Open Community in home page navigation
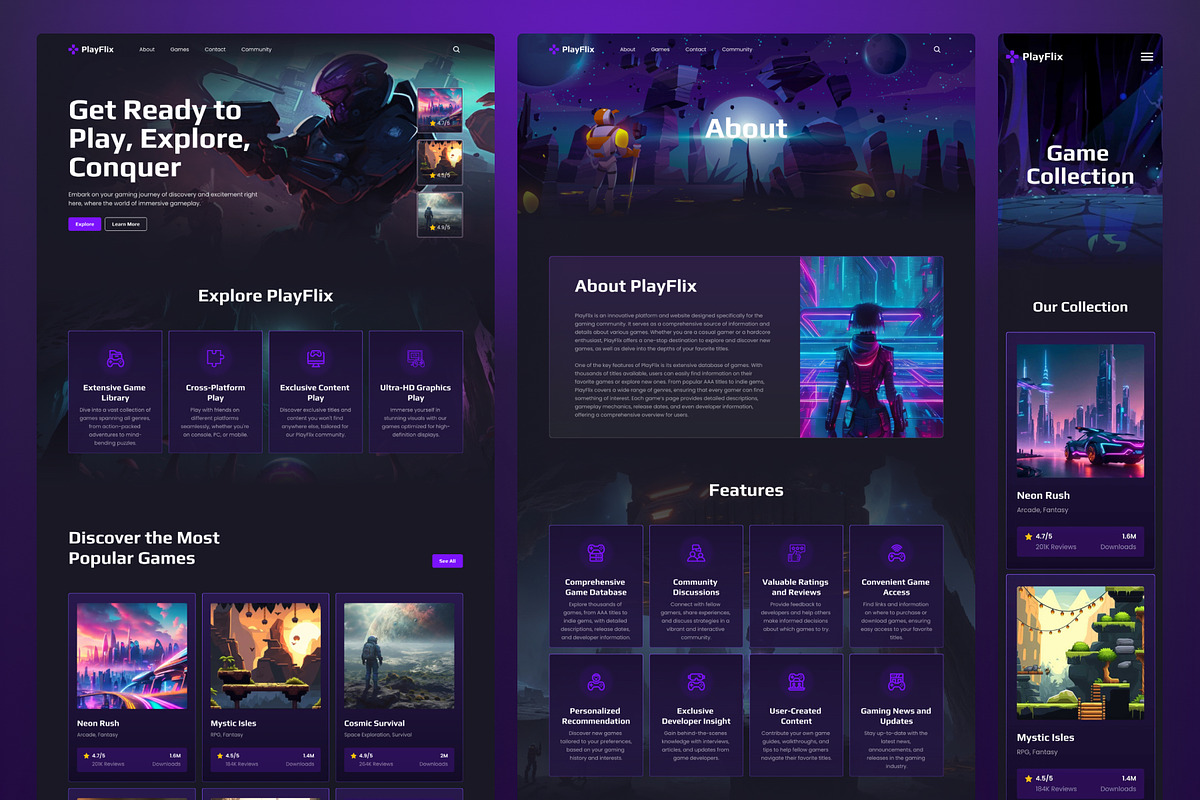The height and width of the screenshot is (800, 1200). click(256, 49)
